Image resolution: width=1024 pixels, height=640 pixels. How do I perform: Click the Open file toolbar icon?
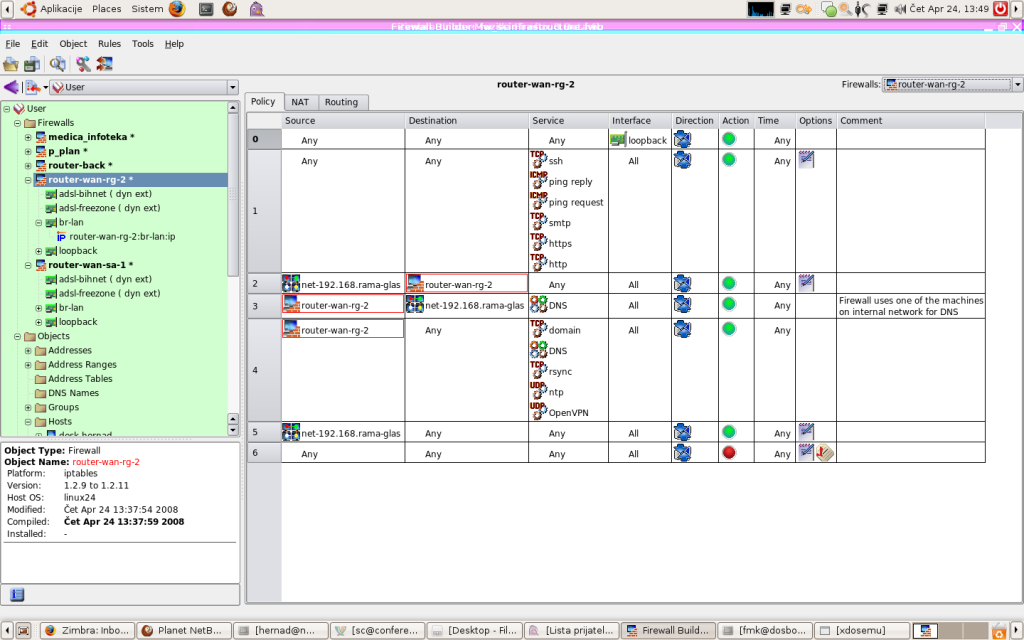(x=12, y=64)
